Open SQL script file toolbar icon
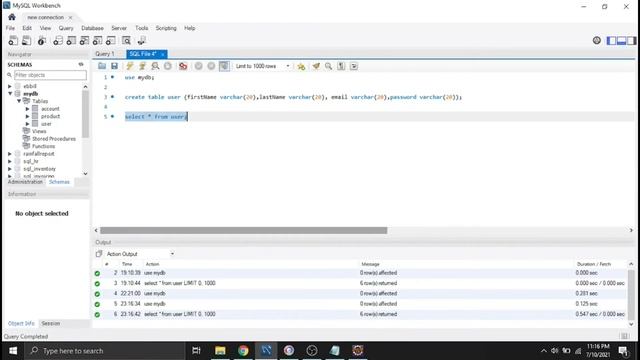The width and height of the screenshot is (640, 360). [27, 40]
